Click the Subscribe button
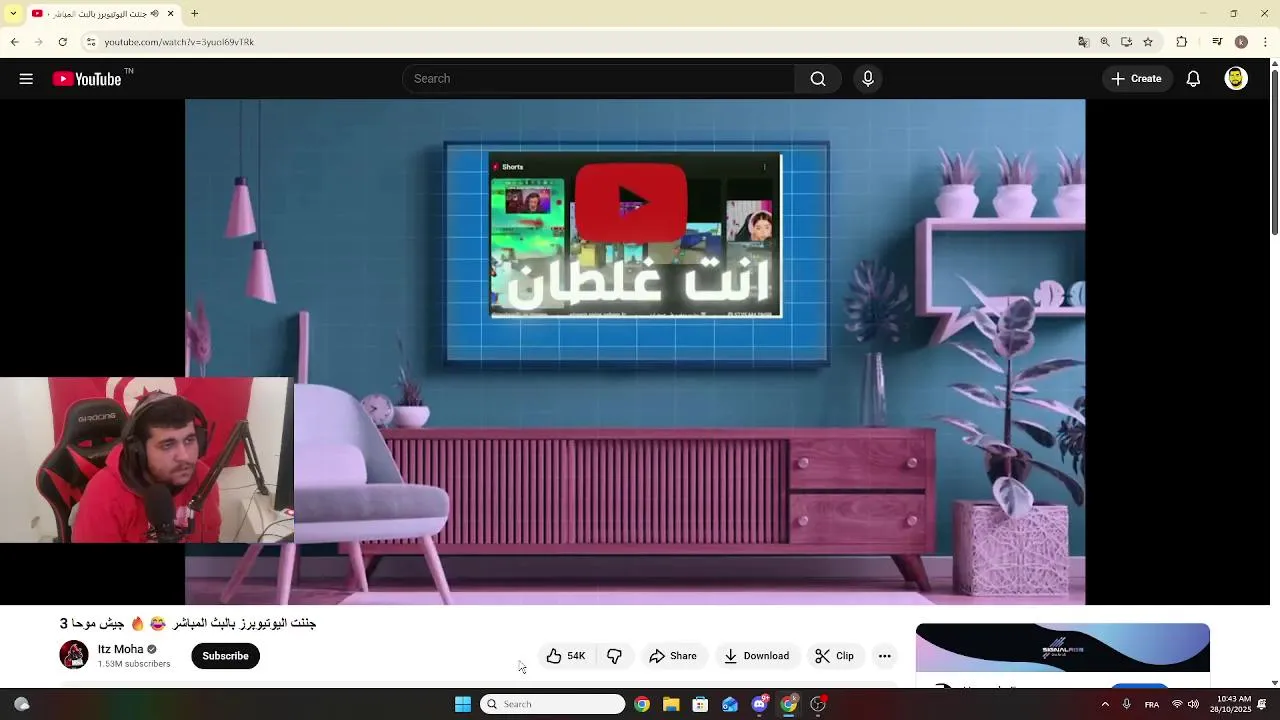 click(x=225, y=656)
